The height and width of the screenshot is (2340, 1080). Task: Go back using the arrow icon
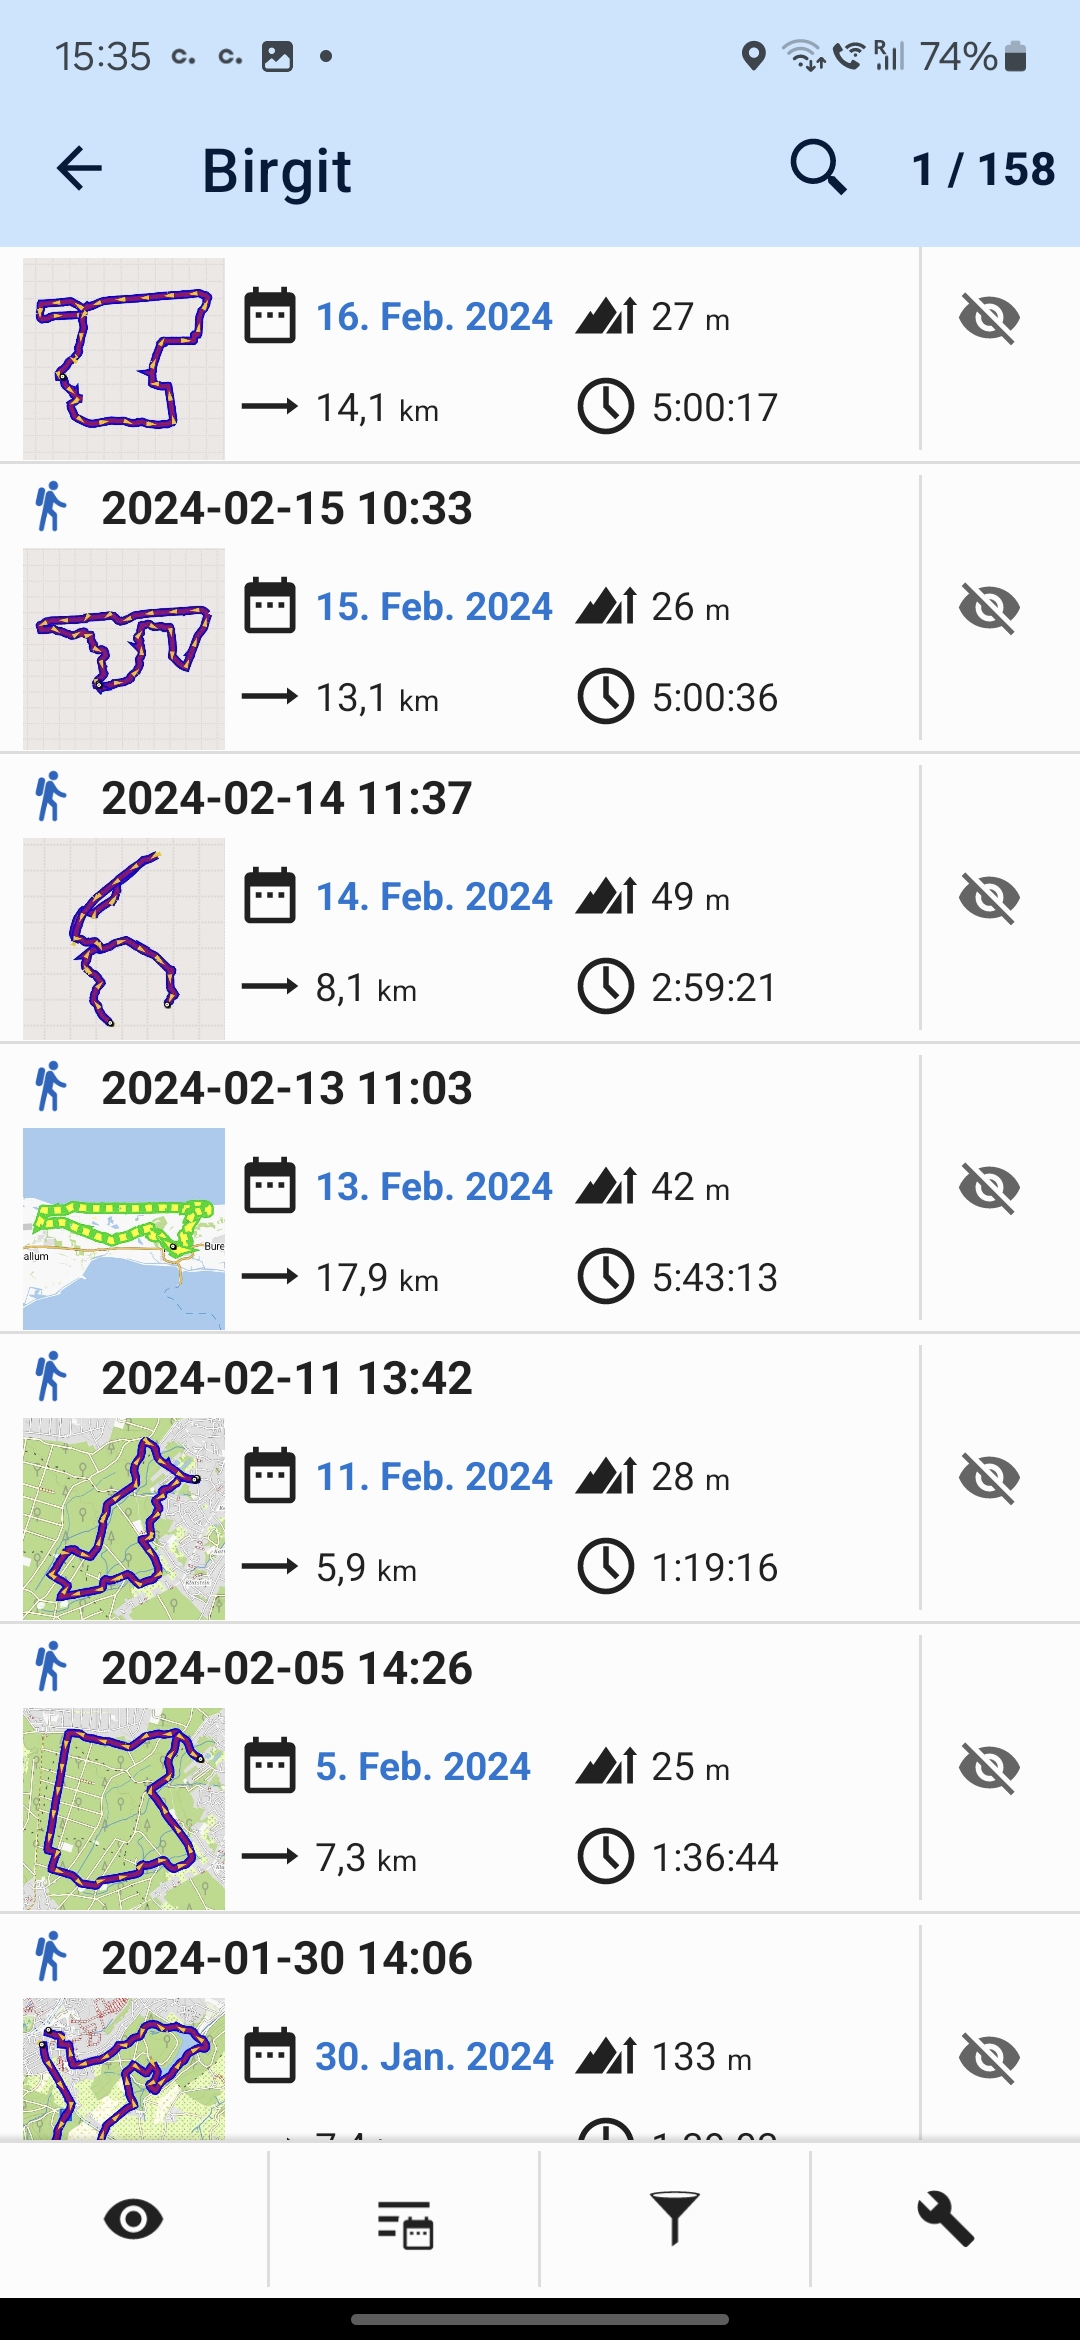(80, 168)
